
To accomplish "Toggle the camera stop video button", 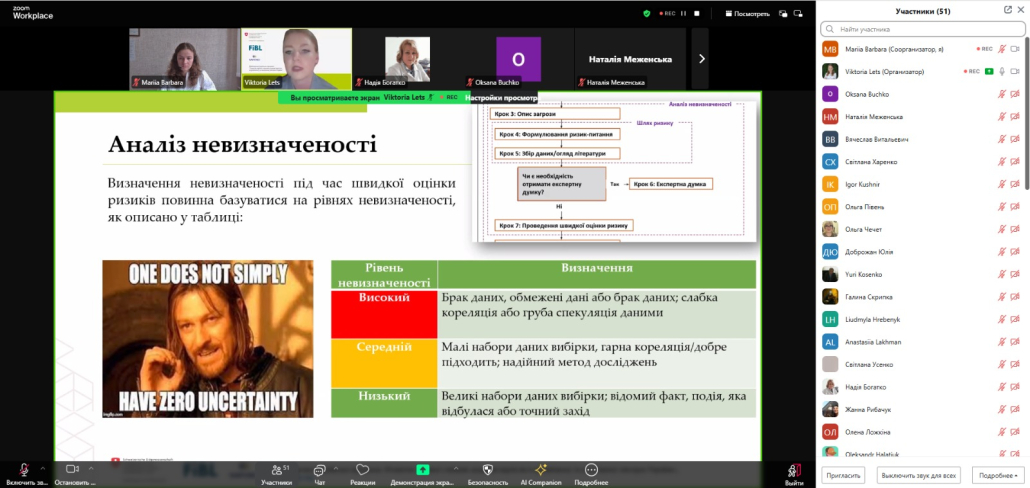I will coord(72,469).
